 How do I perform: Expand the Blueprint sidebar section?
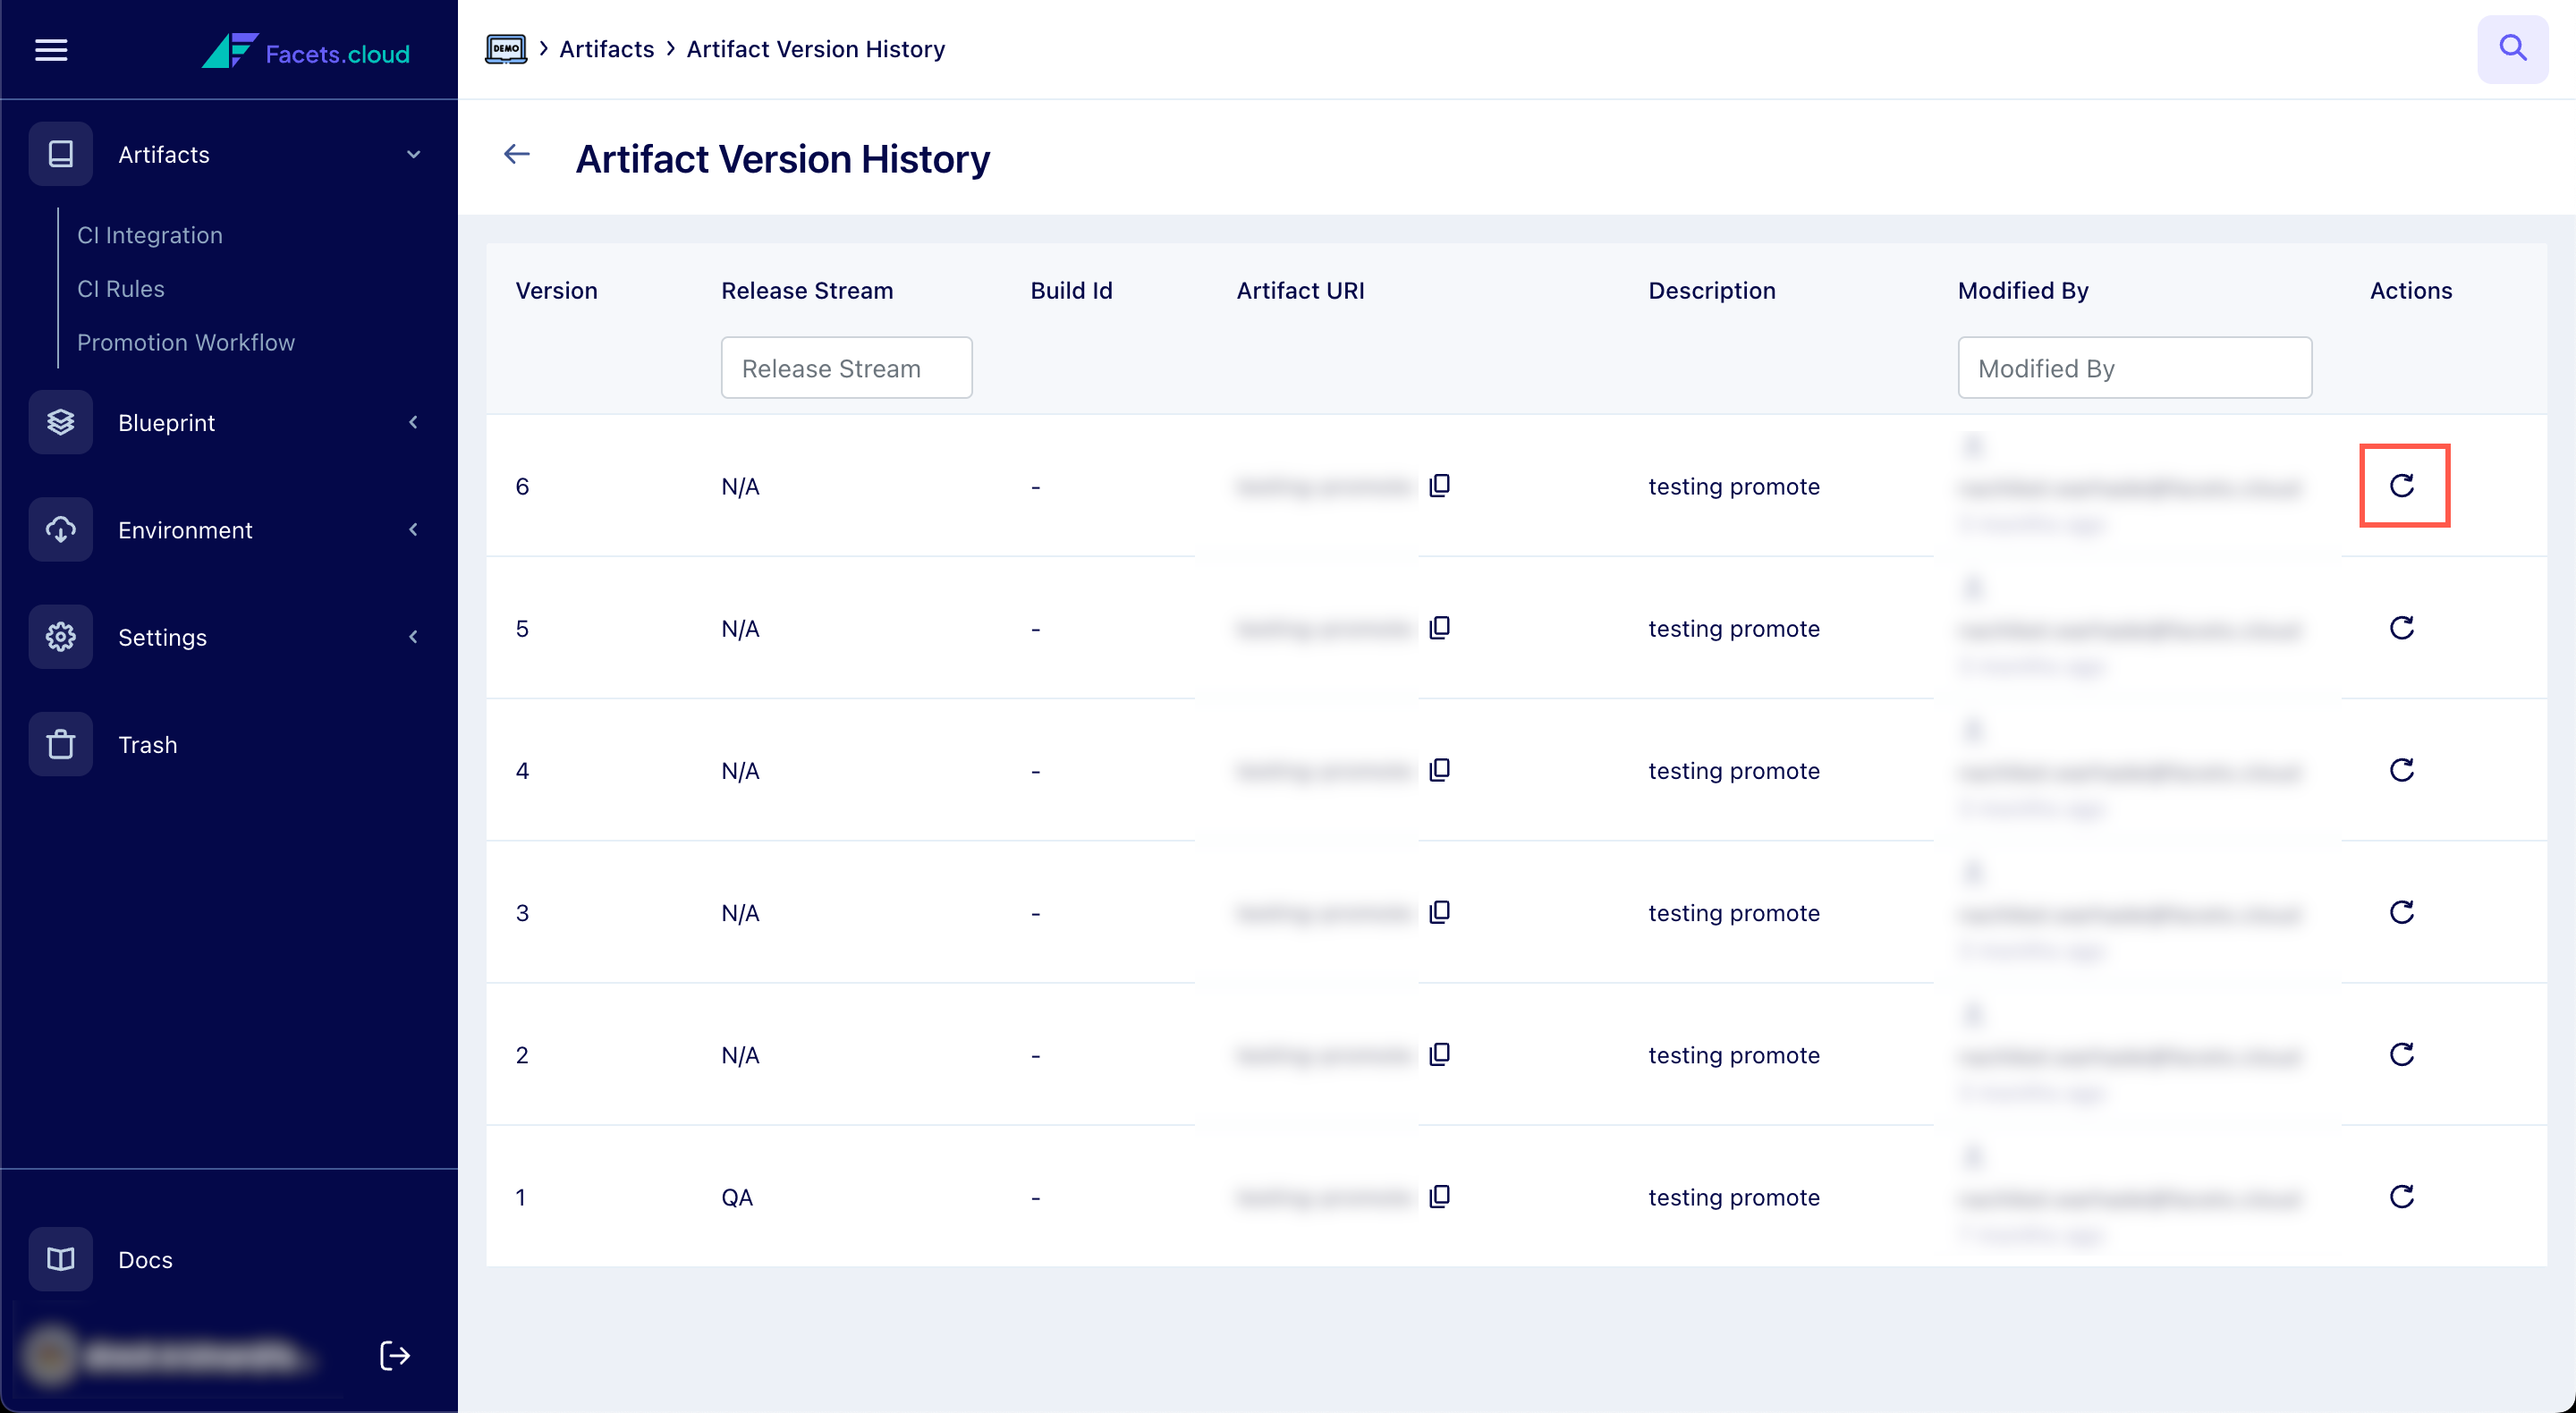pyautogui.click(x=413, y=423)
